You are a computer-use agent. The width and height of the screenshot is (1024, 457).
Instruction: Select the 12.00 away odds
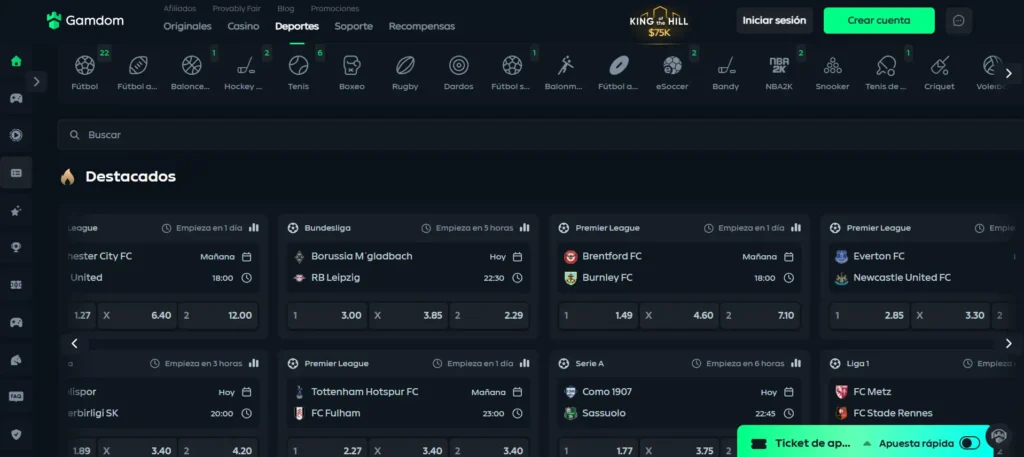(x=218, y=315)
